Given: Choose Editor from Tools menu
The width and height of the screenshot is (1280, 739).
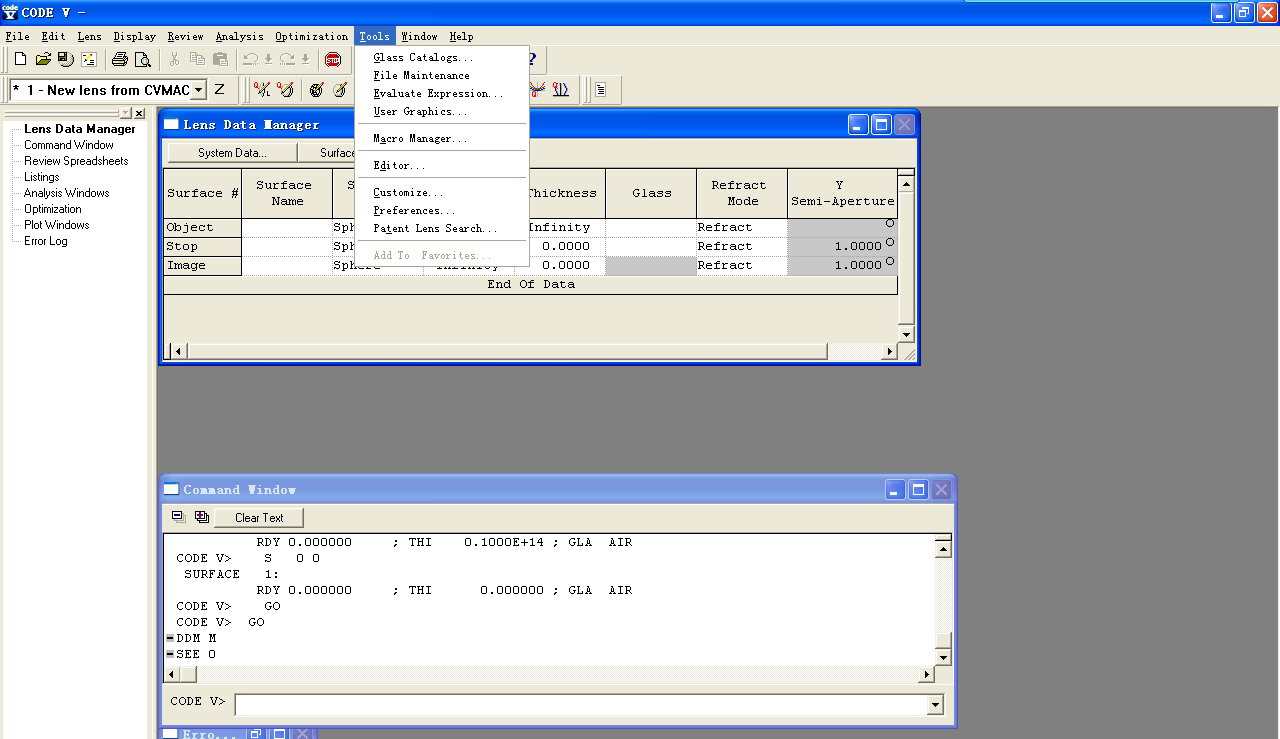Looking at the screenshot, I should click(399, 166).
